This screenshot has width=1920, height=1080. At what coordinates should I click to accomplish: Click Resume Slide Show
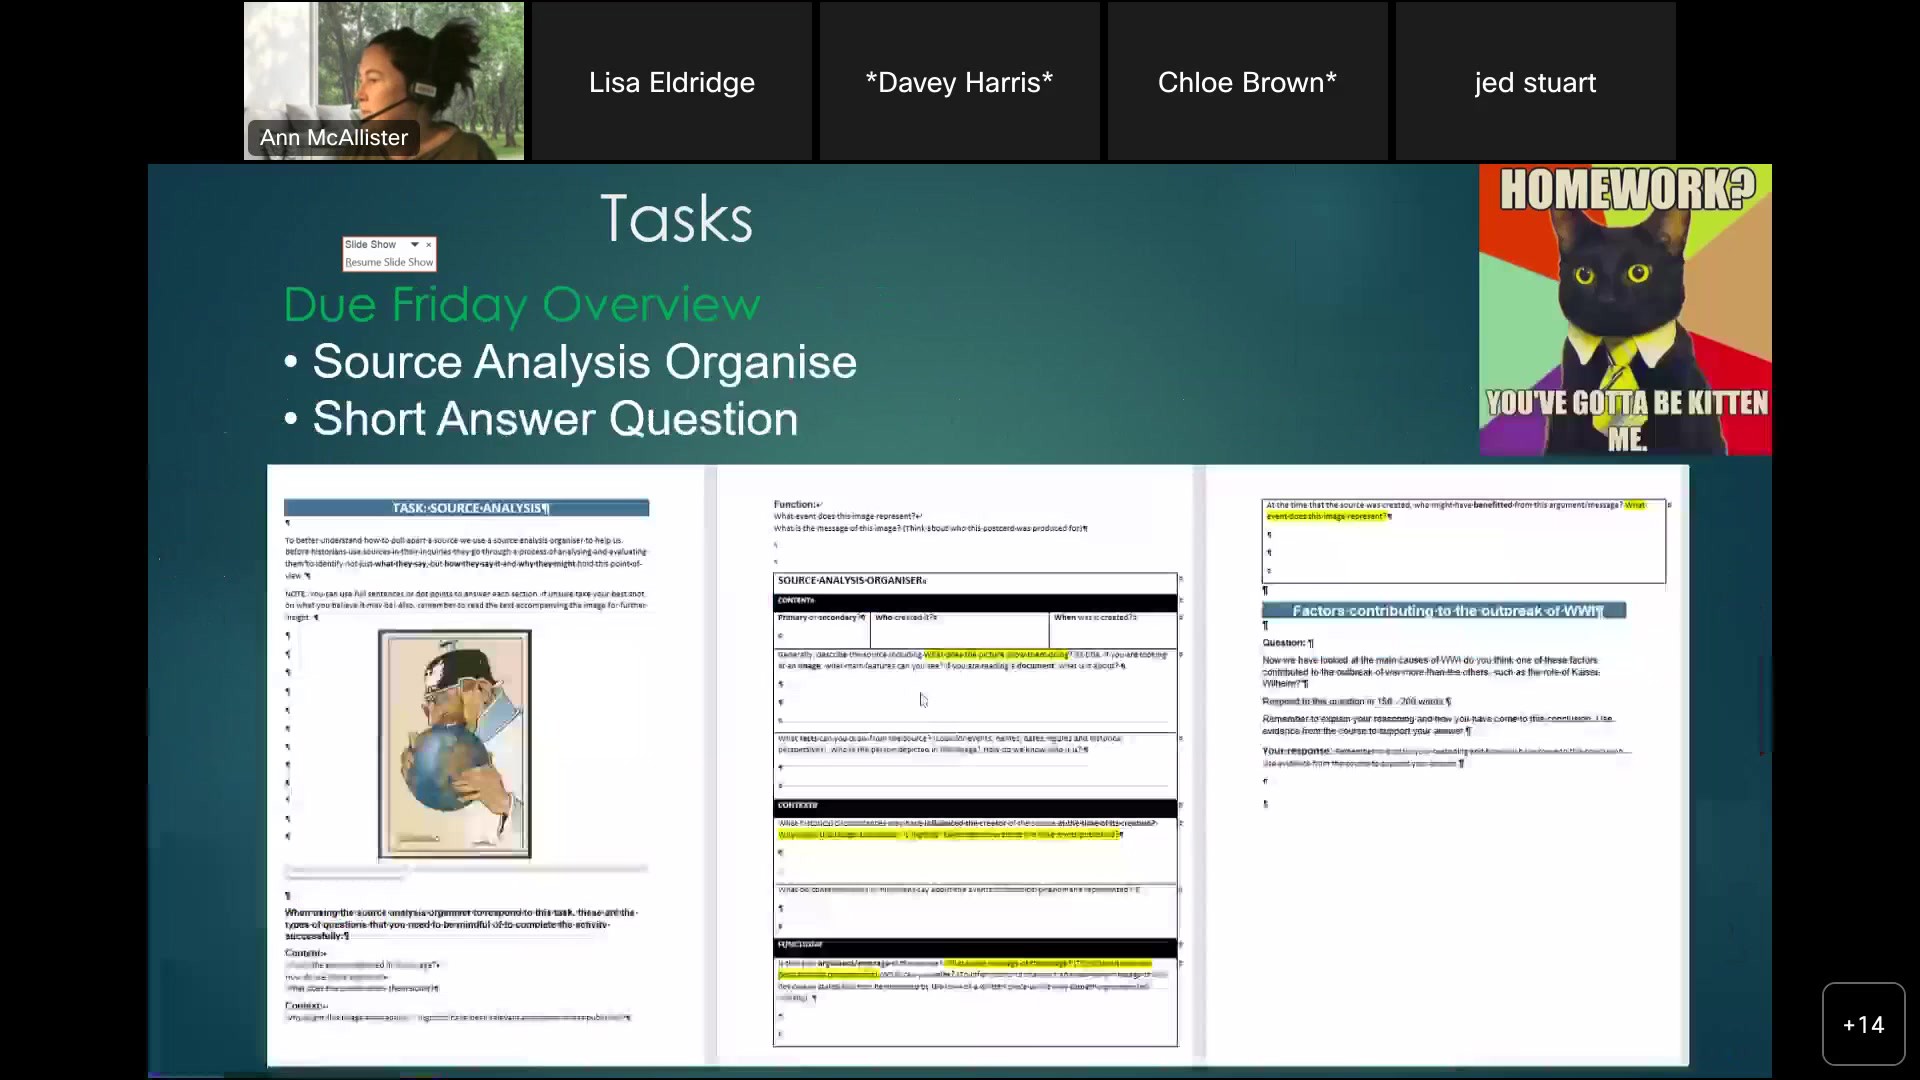tap(389, 262)
